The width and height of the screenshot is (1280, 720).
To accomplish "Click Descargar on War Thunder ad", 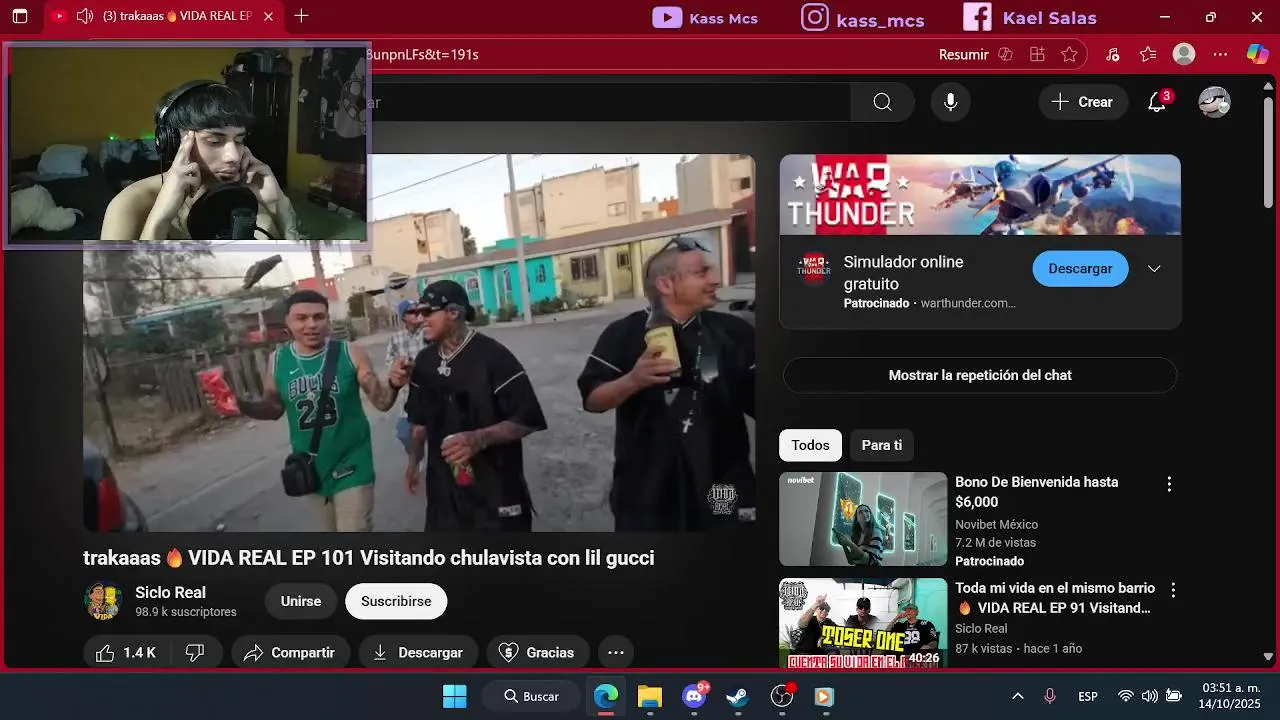I will [1080, 269].
